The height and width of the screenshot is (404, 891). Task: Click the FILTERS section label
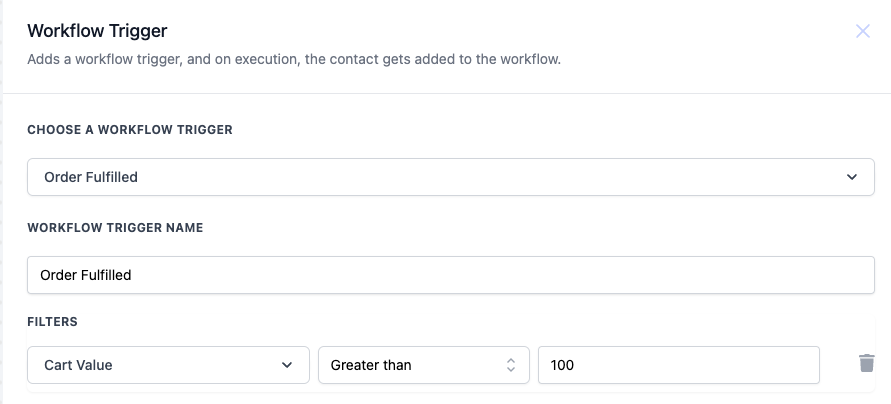click(52, 322)
